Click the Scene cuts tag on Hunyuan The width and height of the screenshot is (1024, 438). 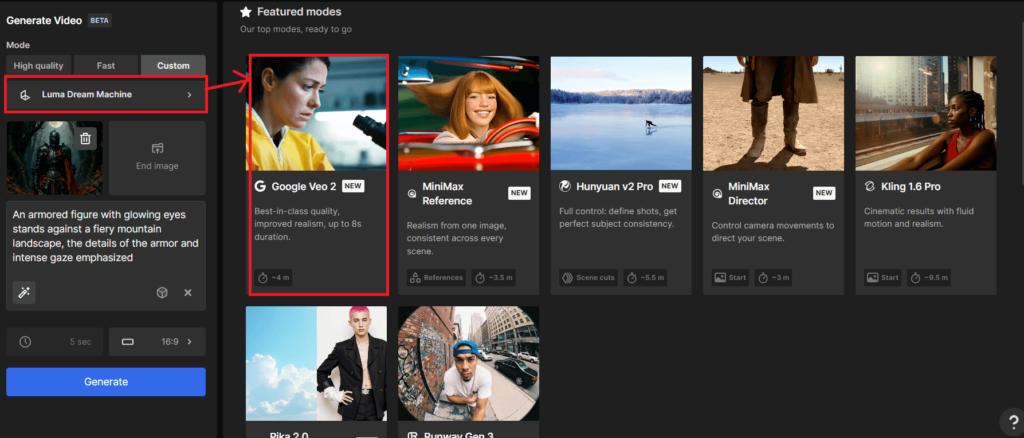click(x=589, y=277)
